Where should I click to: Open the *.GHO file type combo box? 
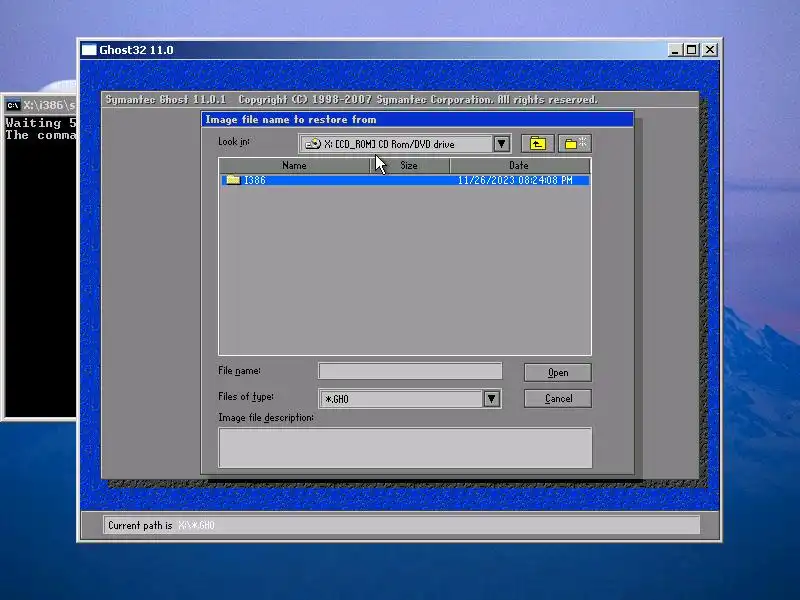pyautogui.click(x=410, y=398)
